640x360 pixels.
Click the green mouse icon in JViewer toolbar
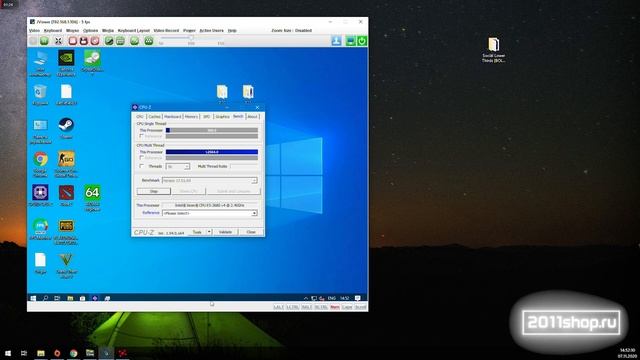click(109, 41)
